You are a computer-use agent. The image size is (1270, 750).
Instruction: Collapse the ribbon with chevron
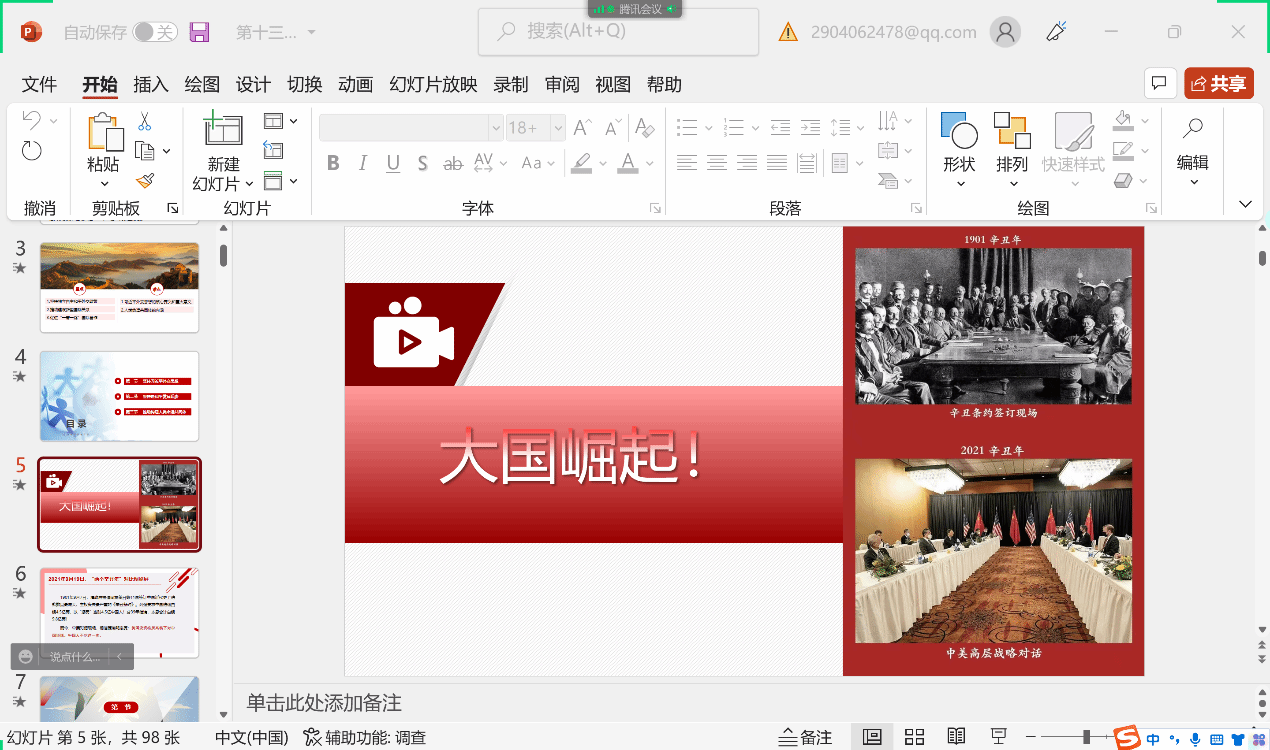(1245, 204)
